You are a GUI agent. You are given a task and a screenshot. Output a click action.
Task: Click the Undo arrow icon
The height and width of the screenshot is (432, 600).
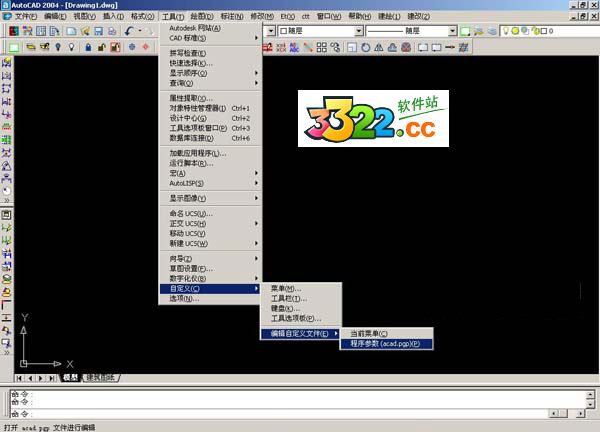point(129,31)
